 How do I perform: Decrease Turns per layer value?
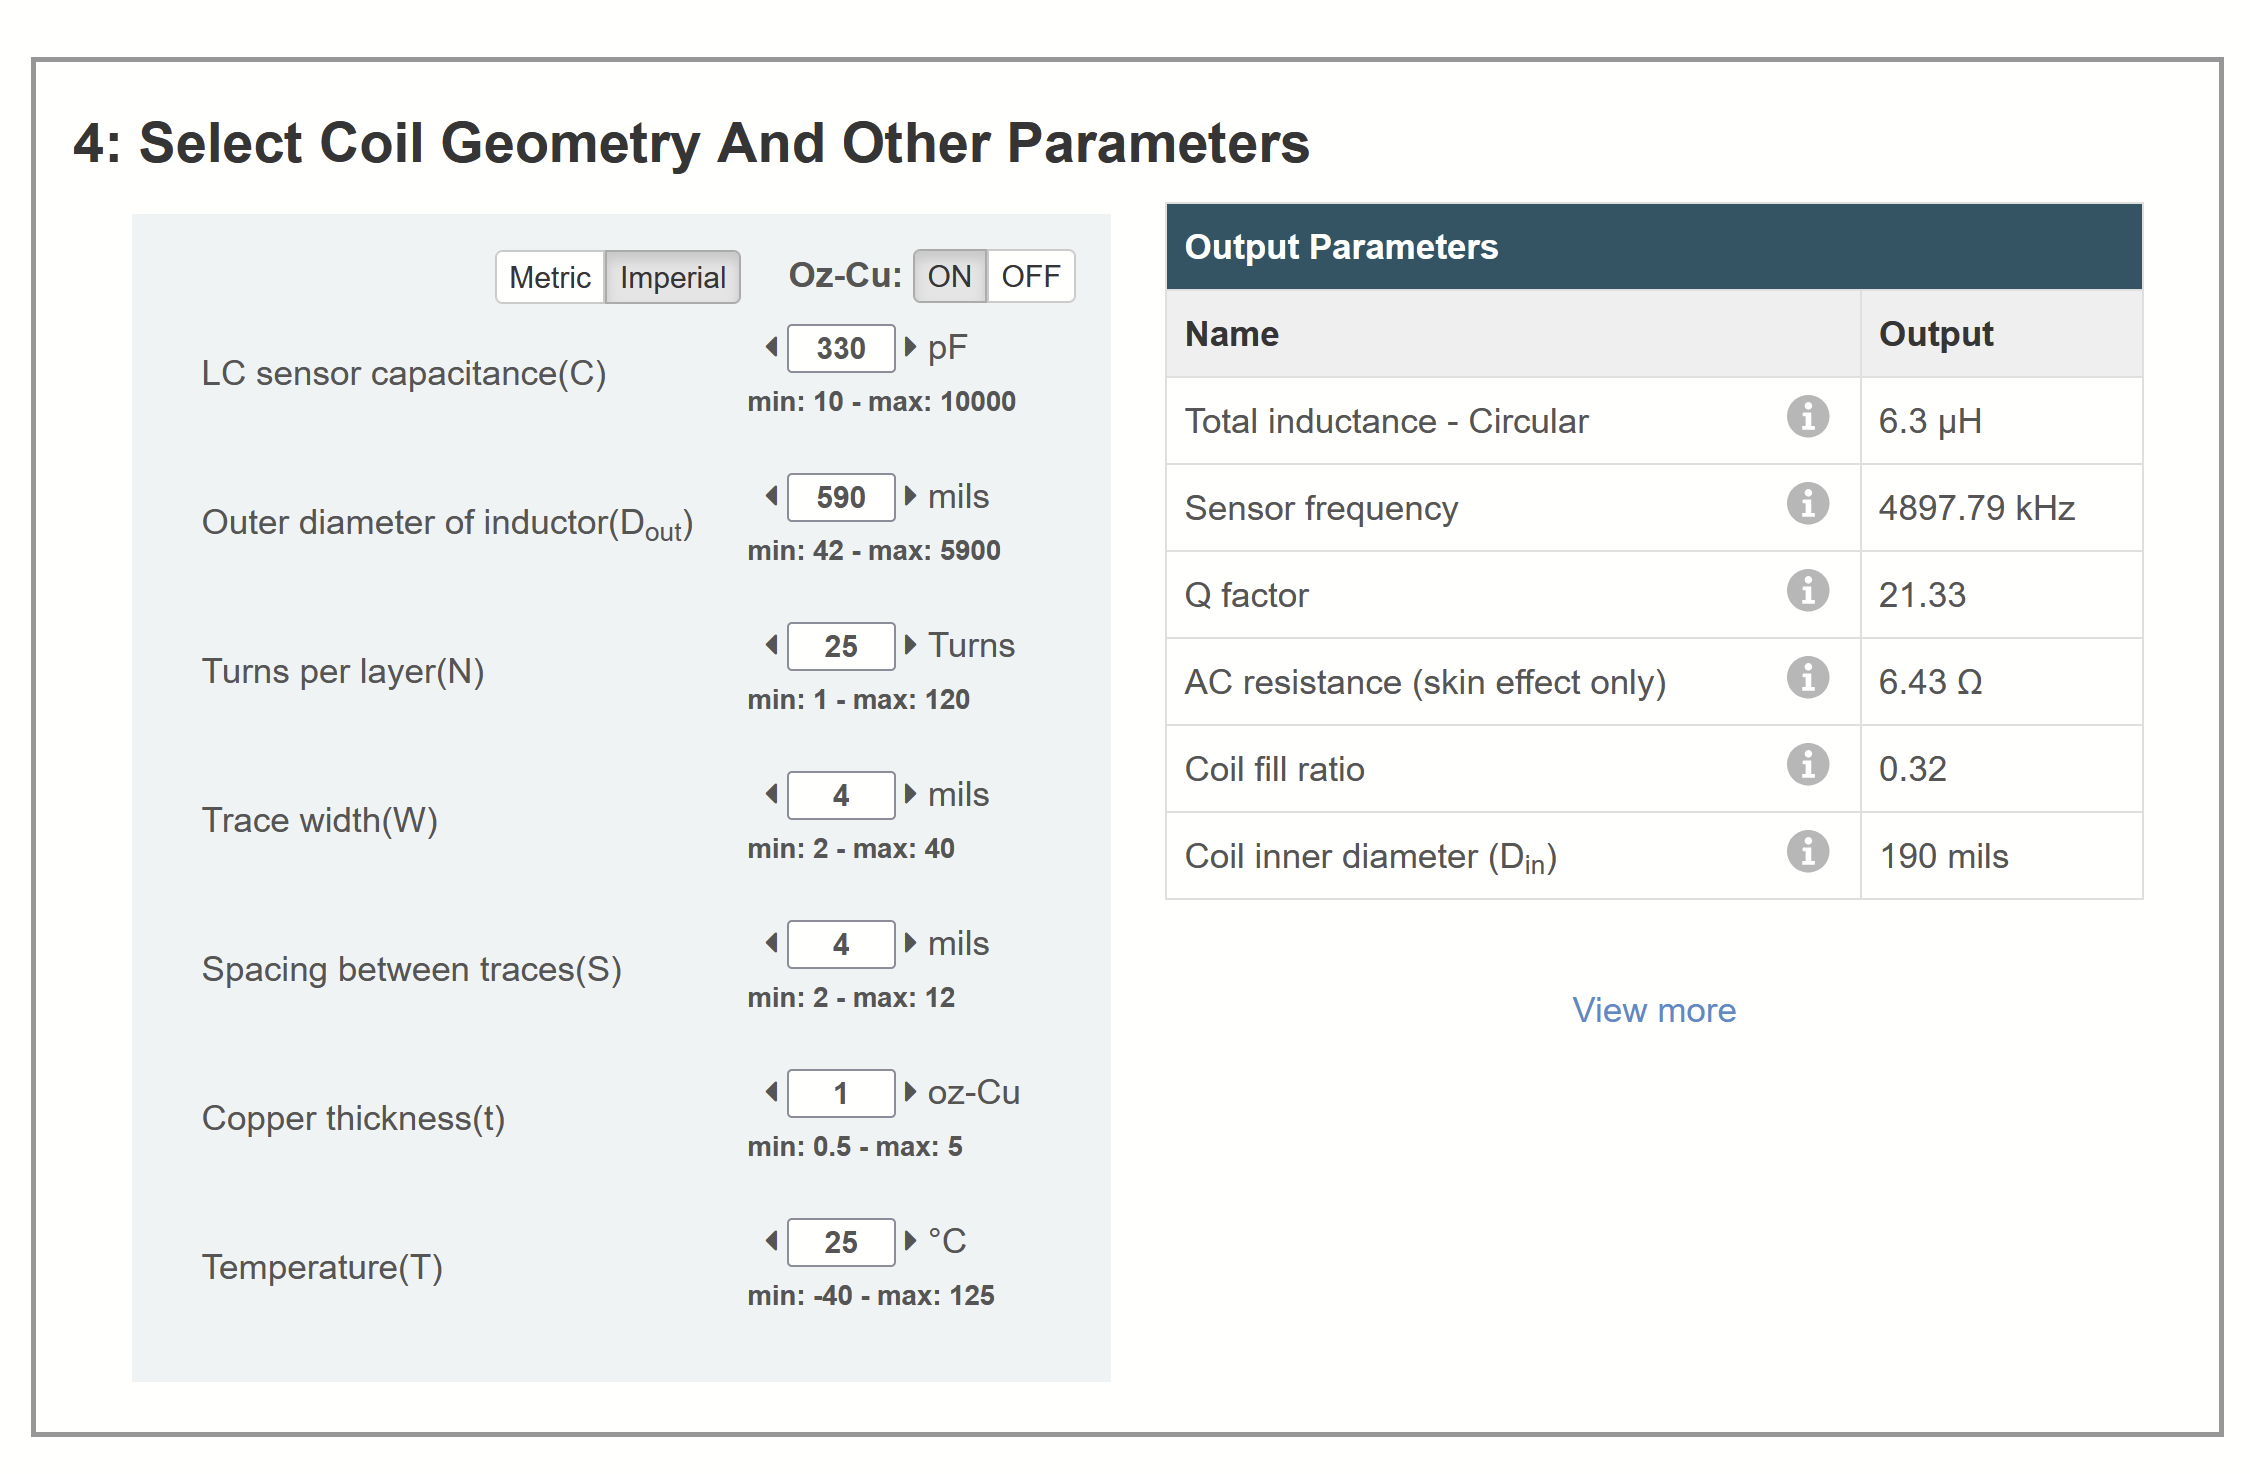[x=772, y=645]
